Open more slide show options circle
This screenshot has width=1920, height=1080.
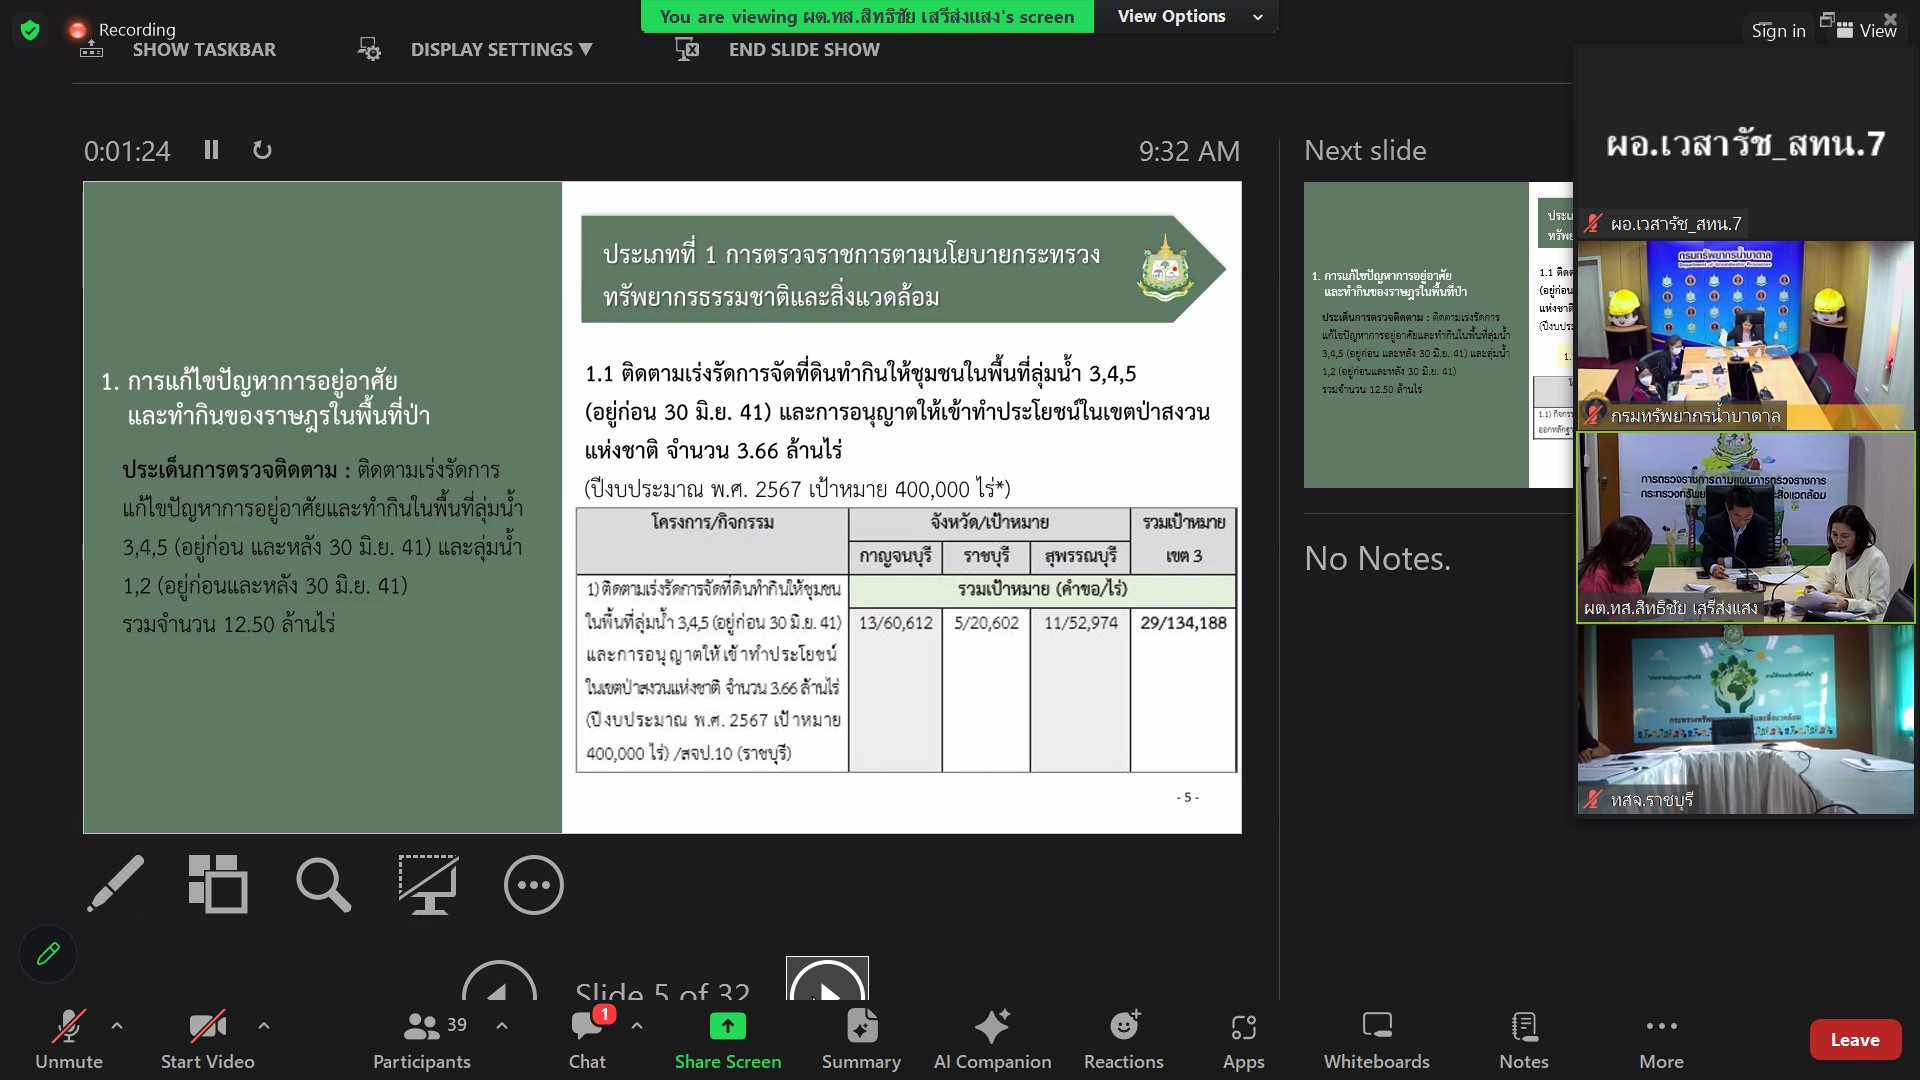click(x=534, y=884)
